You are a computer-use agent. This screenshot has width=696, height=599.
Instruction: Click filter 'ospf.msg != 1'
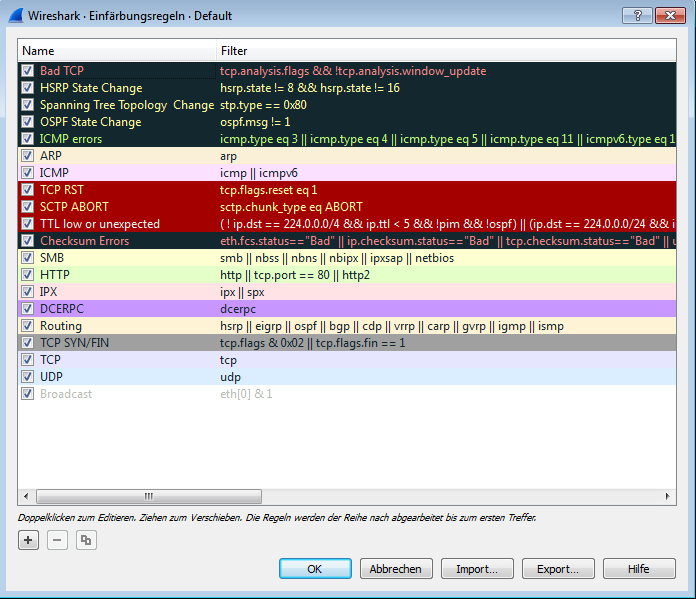(255, 122)
